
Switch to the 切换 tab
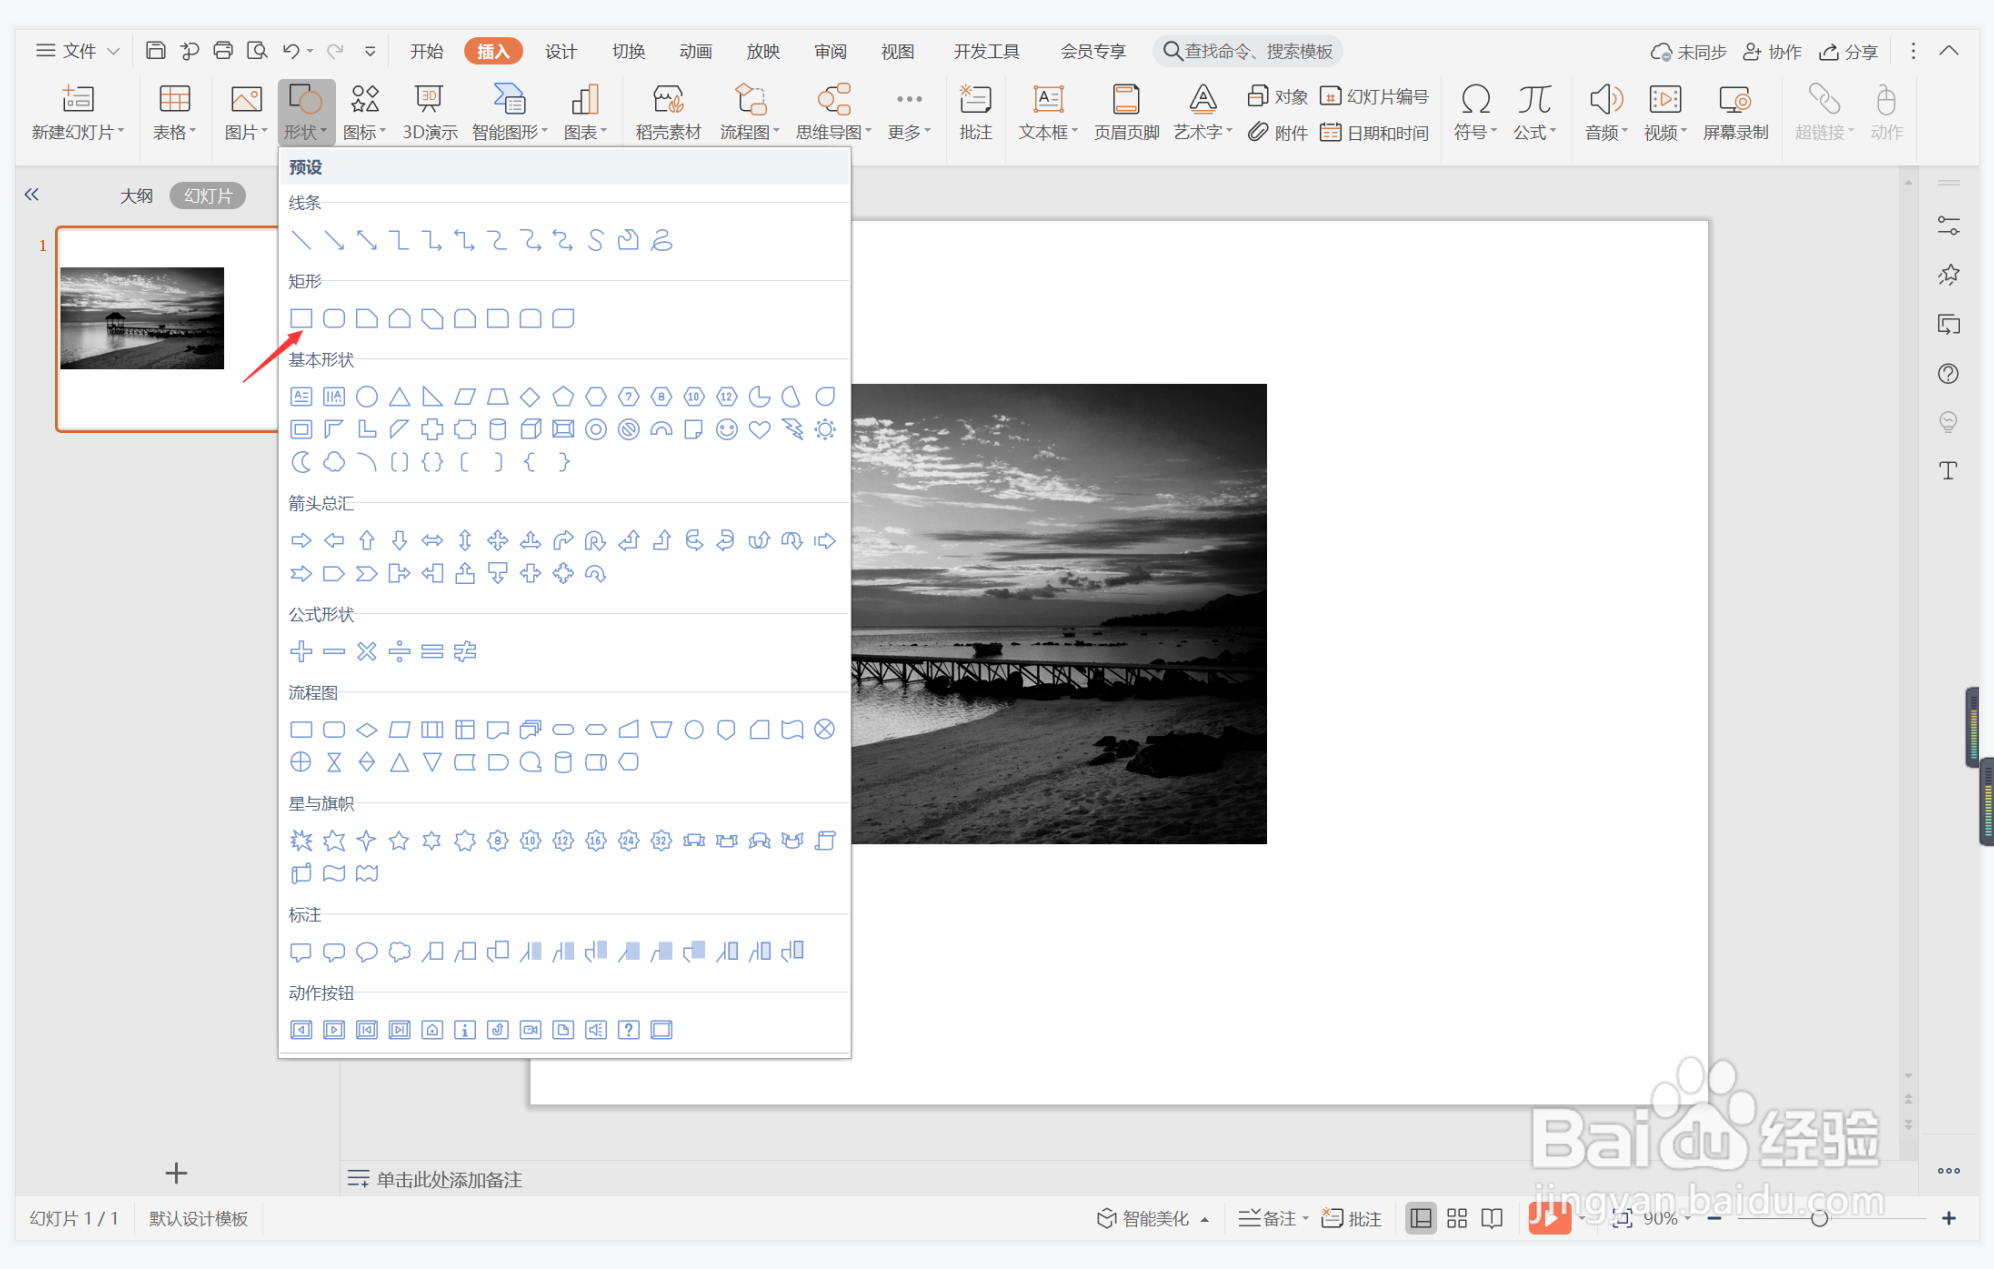629,51
